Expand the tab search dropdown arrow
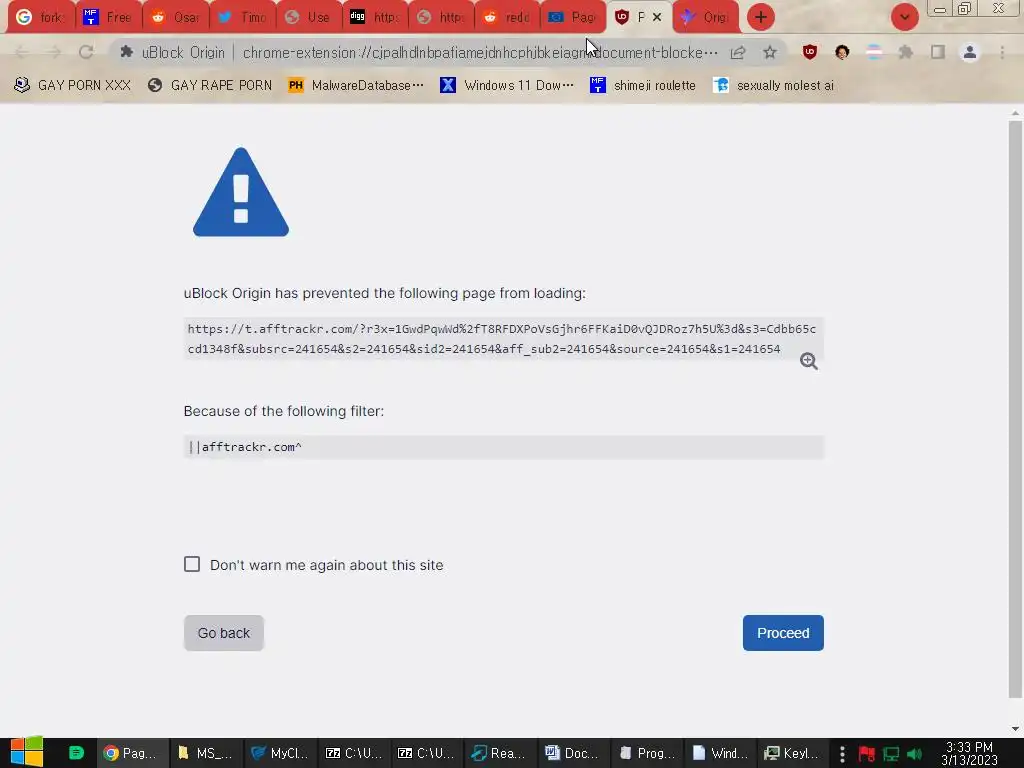Screen dimensions: 1024x768 click(x=904, y=17)
